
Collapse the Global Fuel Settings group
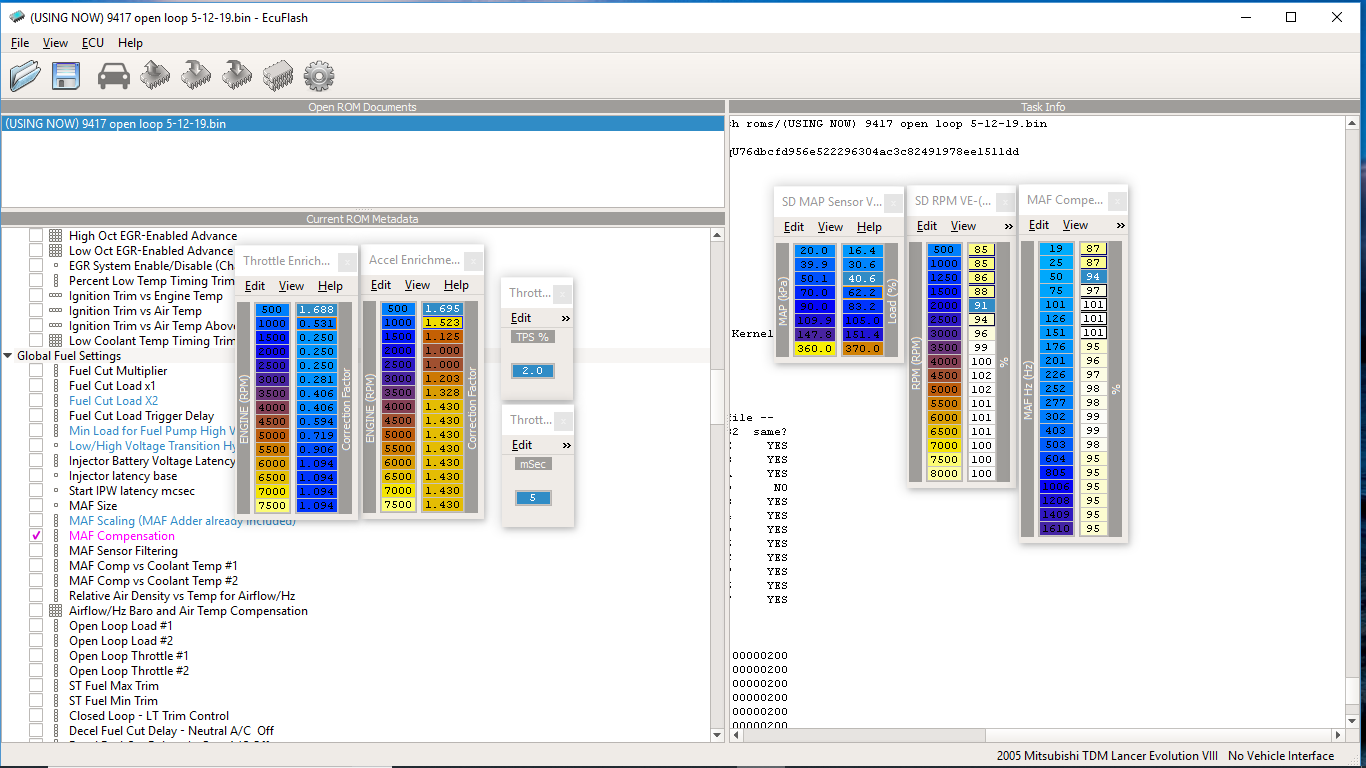[9, 356]
